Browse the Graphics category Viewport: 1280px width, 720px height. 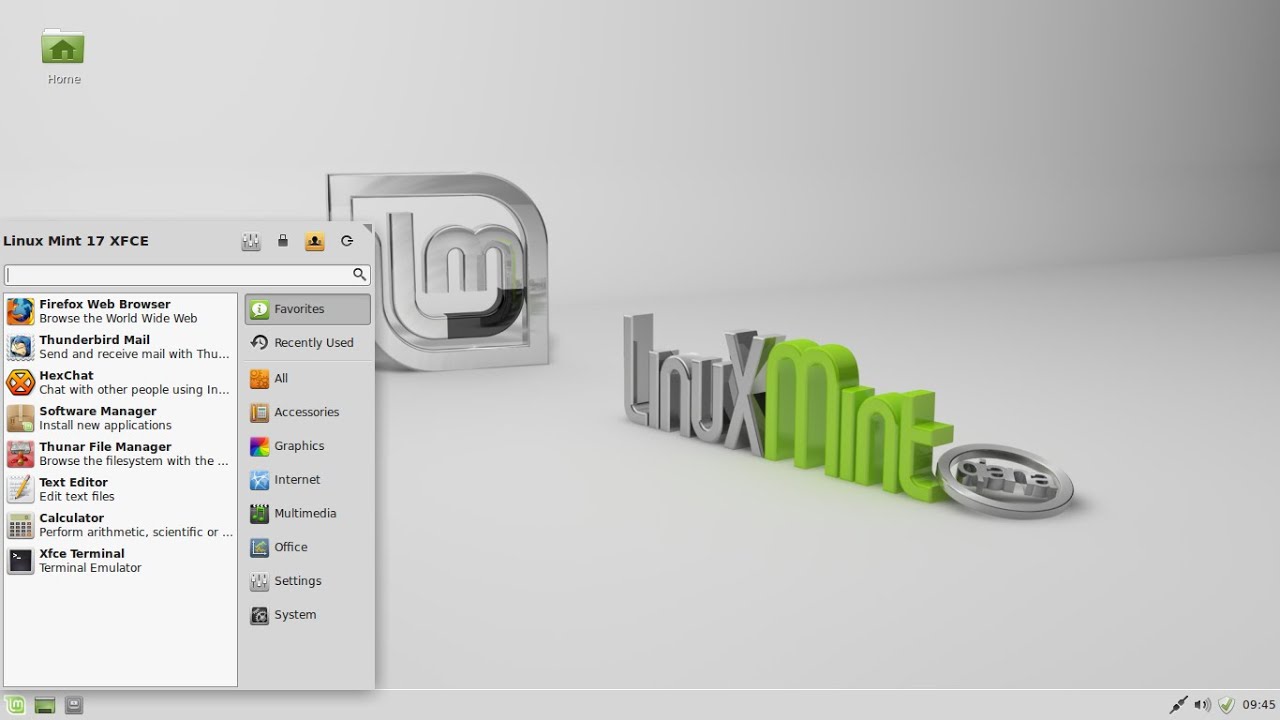pos(307,446)
